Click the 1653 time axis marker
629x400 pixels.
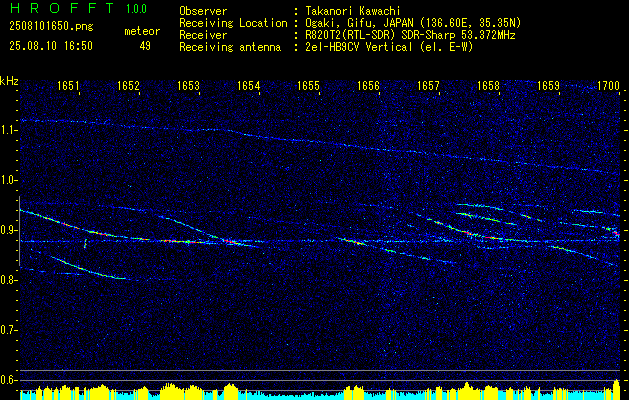(188, 85)
